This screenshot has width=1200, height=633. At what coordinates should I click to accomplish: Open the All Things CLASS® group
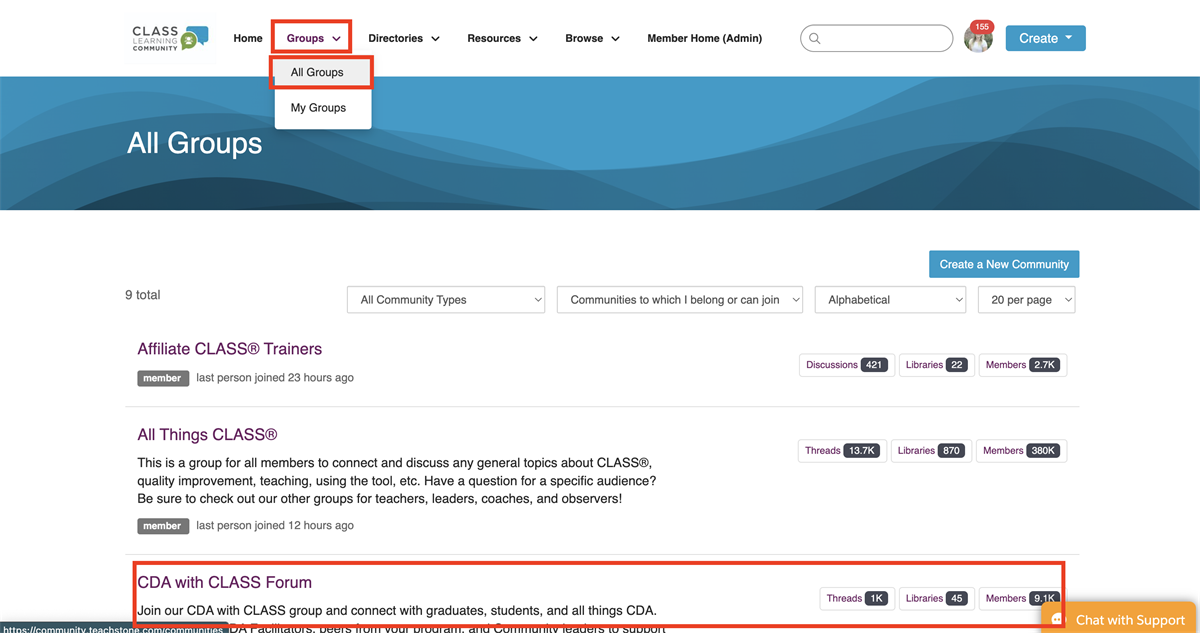click(207, 435)
